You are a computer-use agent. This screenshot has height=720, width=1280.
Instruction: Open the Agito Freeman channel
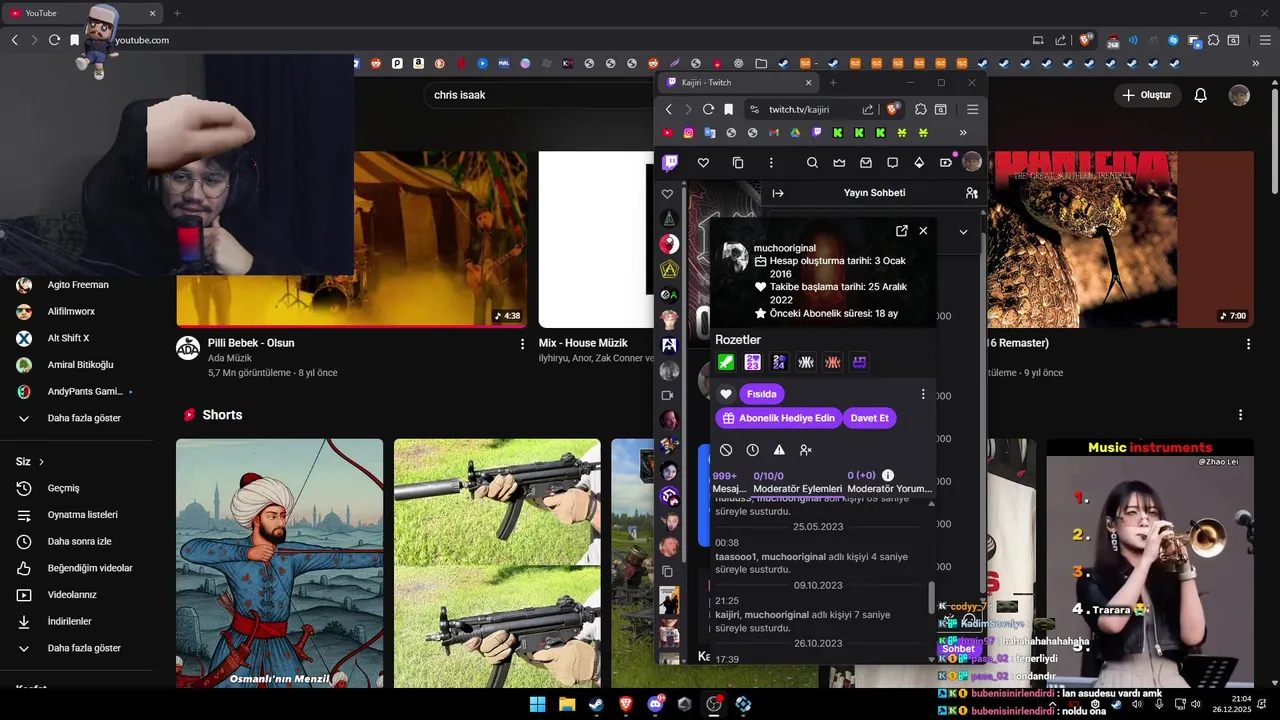(x=78, y=285)
